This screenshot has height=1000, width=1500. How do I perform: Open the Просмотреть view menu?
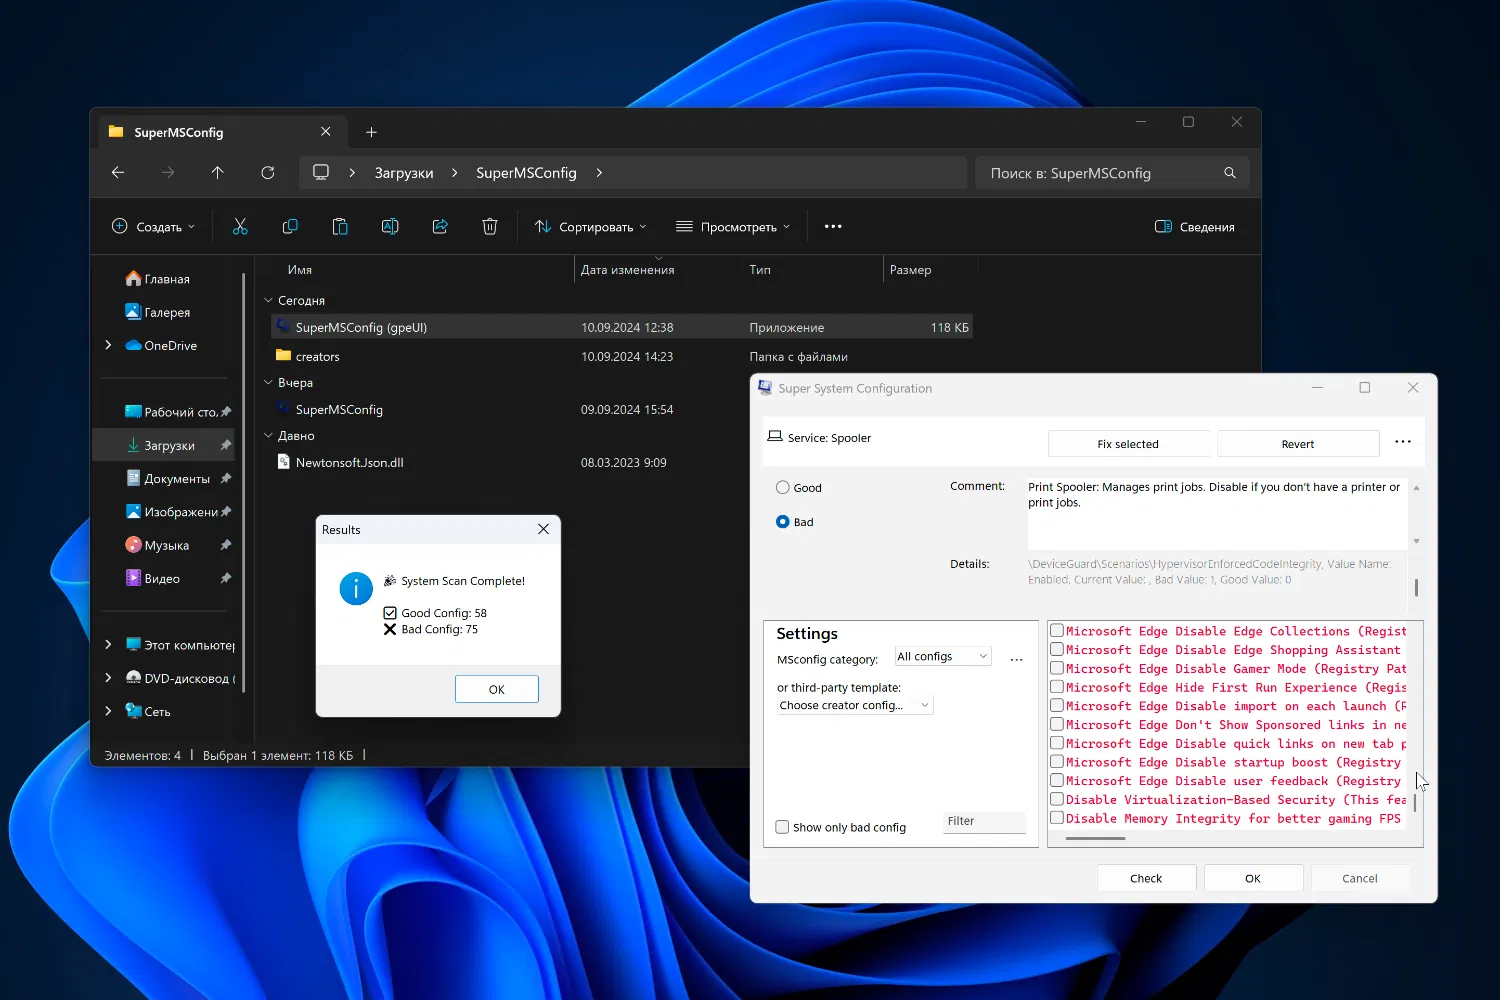[x=733, y=227]
